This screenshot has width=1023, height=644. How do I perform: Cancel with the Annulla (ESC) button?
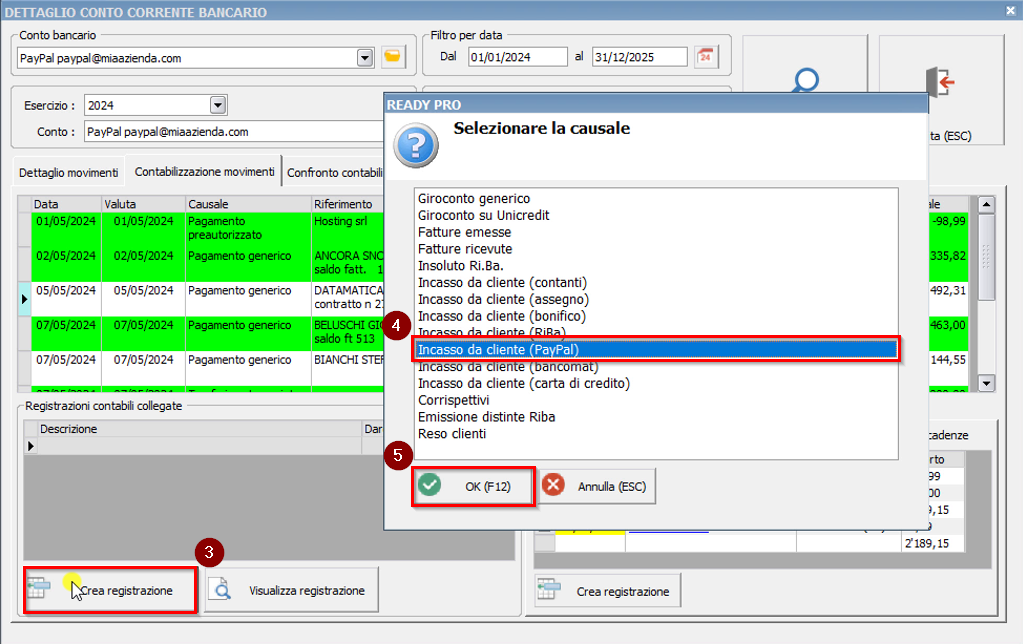[x=596, y=486]
